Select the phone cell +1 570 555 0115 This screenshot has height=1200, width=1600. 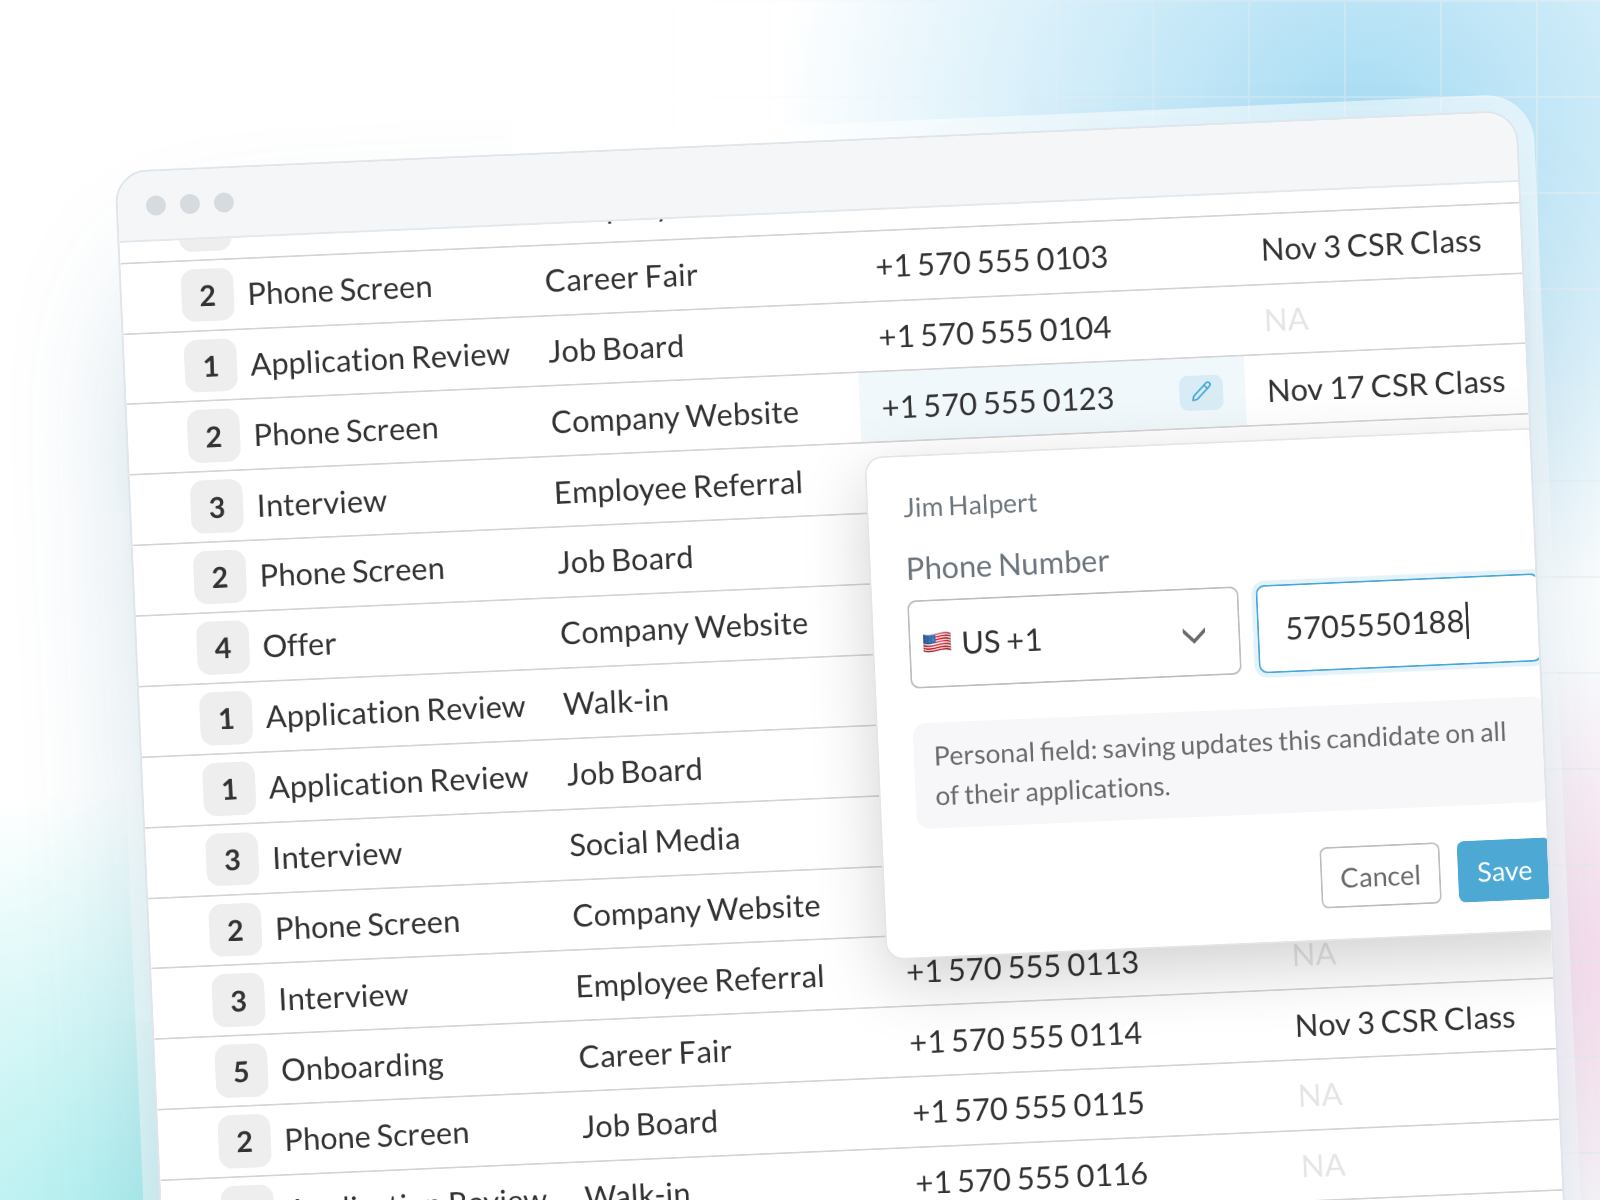click(1028, 1108)
